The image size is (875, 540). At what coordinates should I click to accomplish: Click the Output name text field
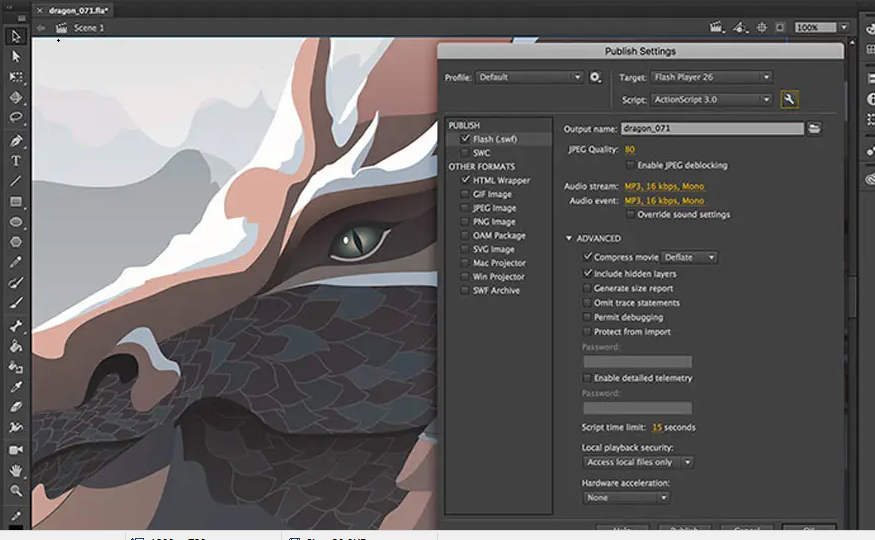(712, 128)
